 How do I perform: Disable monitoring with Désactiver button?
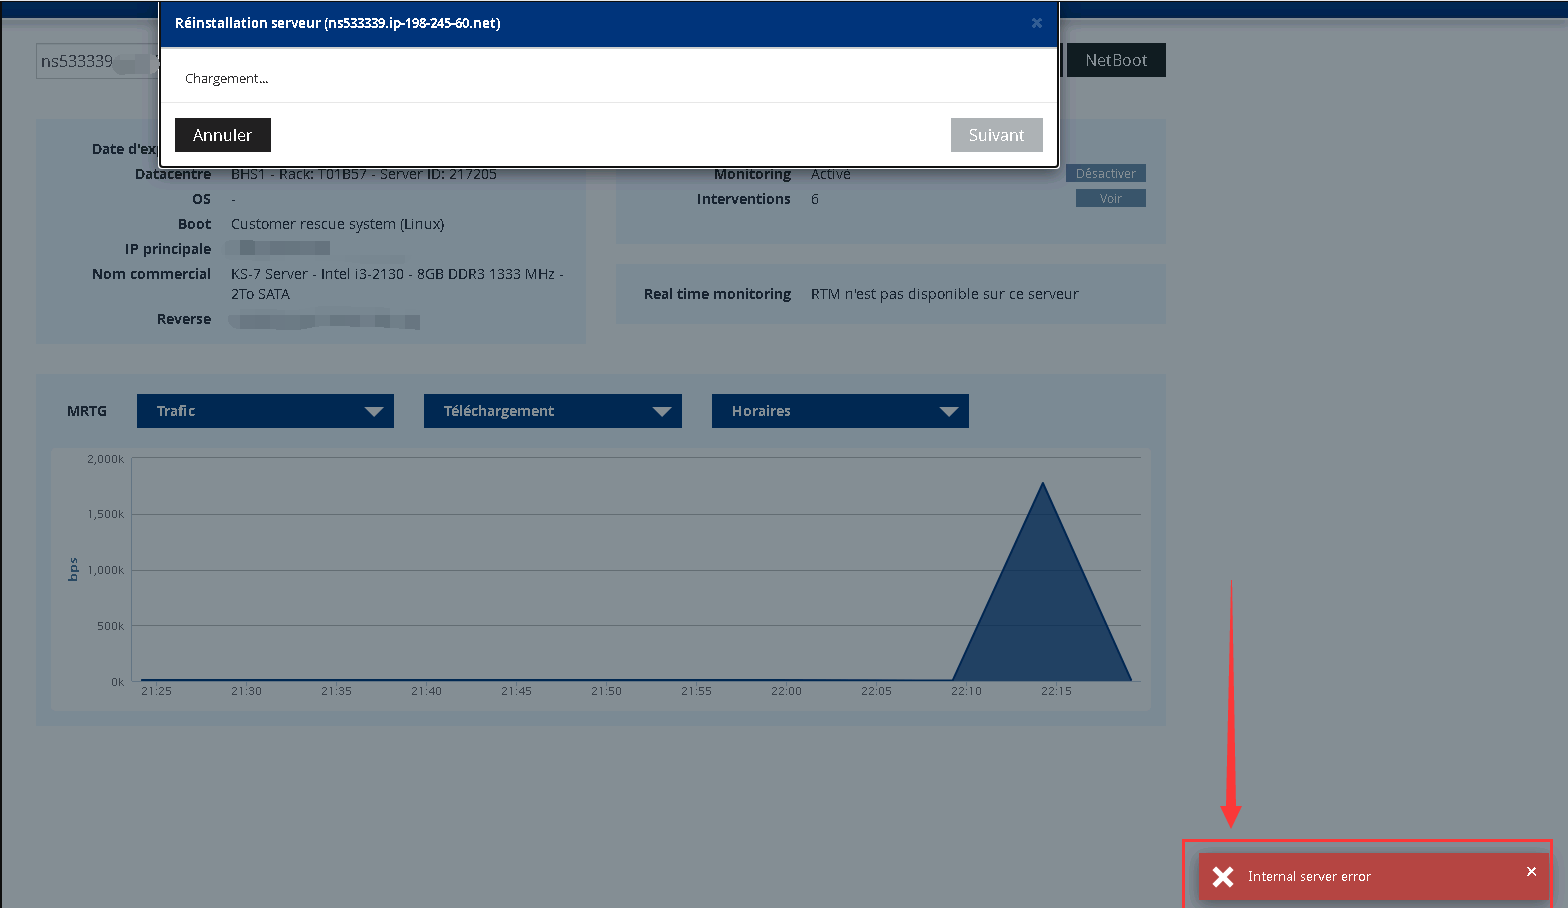click(1105, 174)
